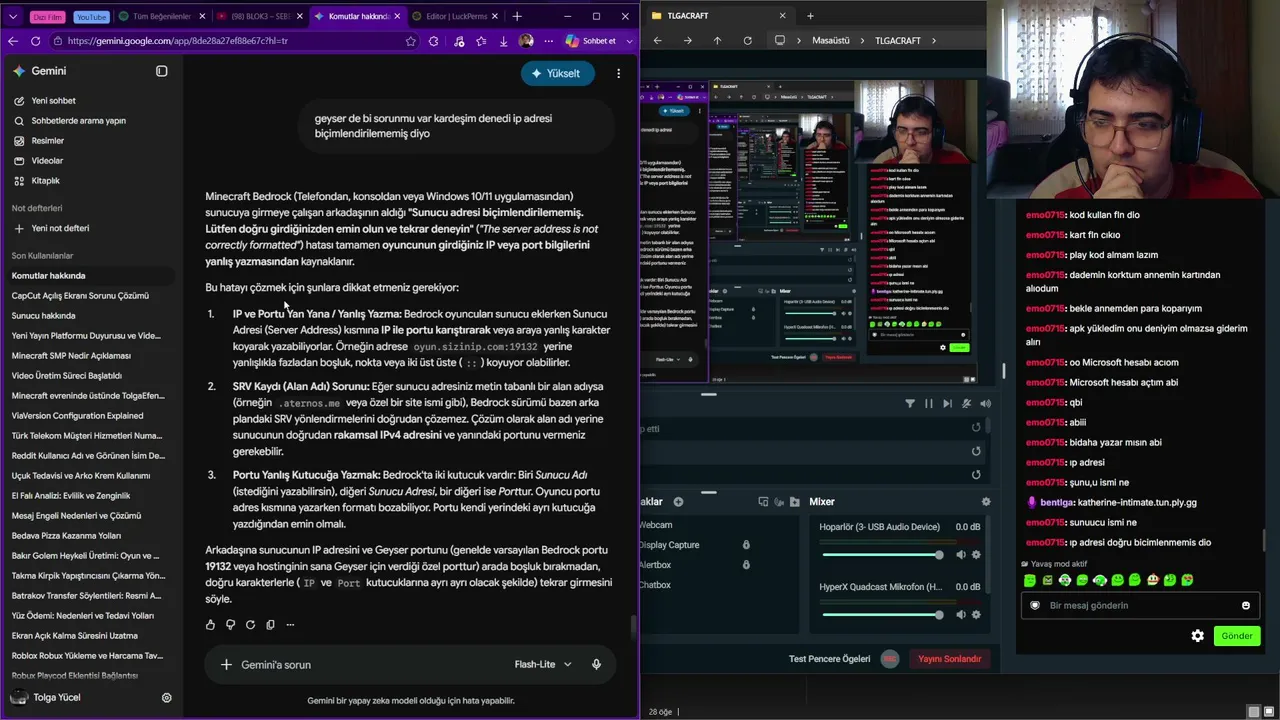
Task: Send chat message with Gönder button
Action: pyautogui.click(x=1237, y=636)
